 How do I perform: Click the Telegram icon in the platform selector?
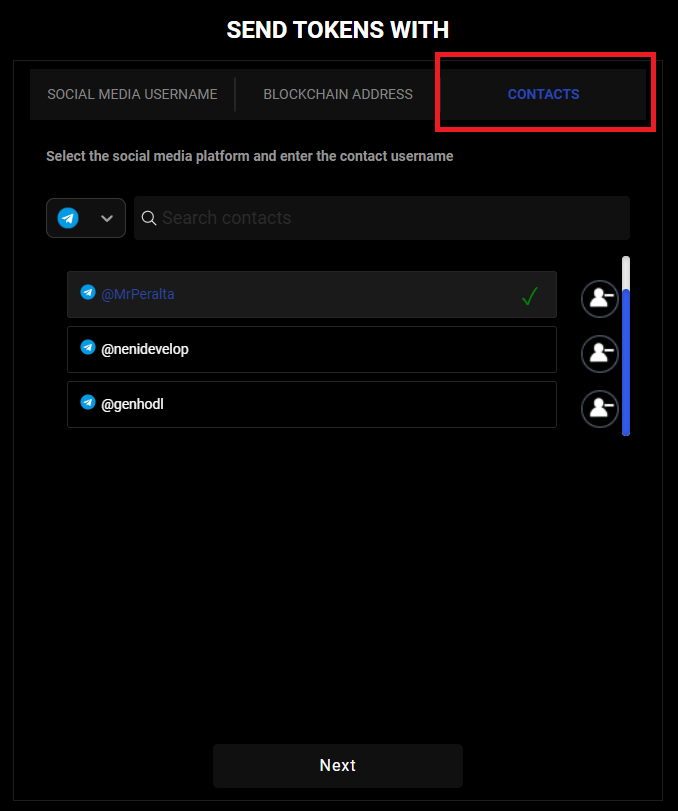68,218
